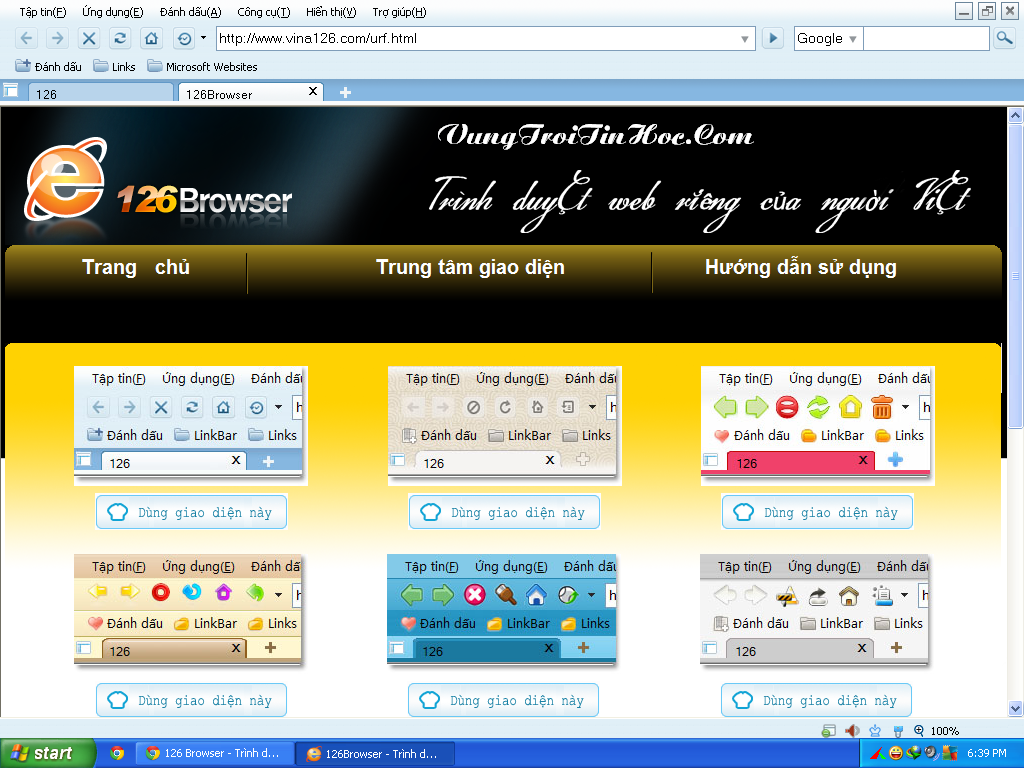Screen dimensions: 1024x768
Task: Open the Đánh dấu(A) menu
Action: pyautogui.click(x=191, y=12)
